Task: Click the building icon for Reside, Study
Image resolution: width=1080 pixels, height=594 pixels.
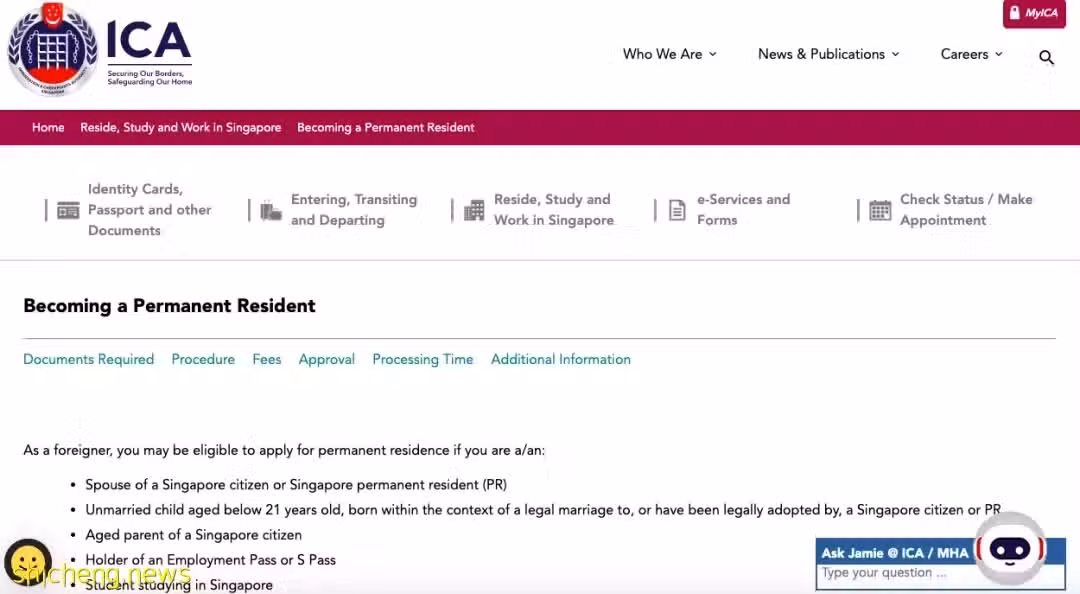Action: click(474, 210)
